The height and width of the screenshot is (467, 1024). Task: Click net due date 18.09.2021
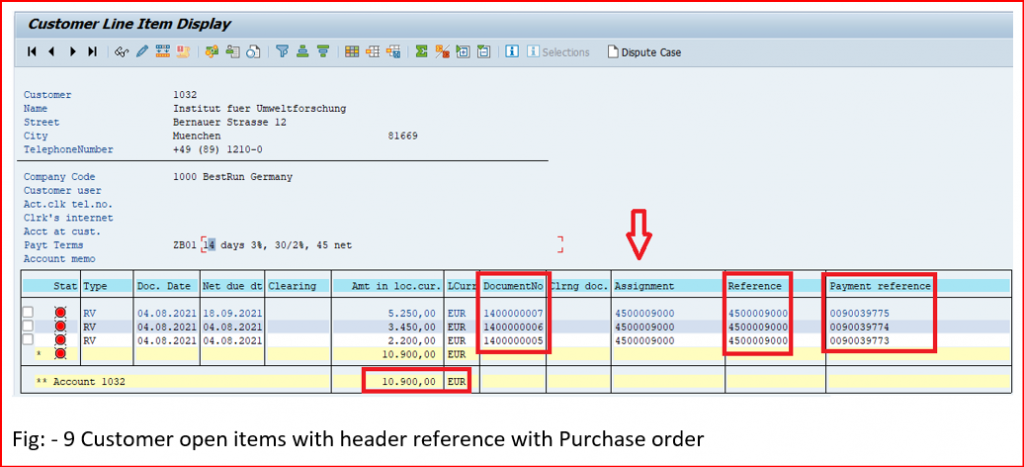pyautogui.click(x=232, y=314)
